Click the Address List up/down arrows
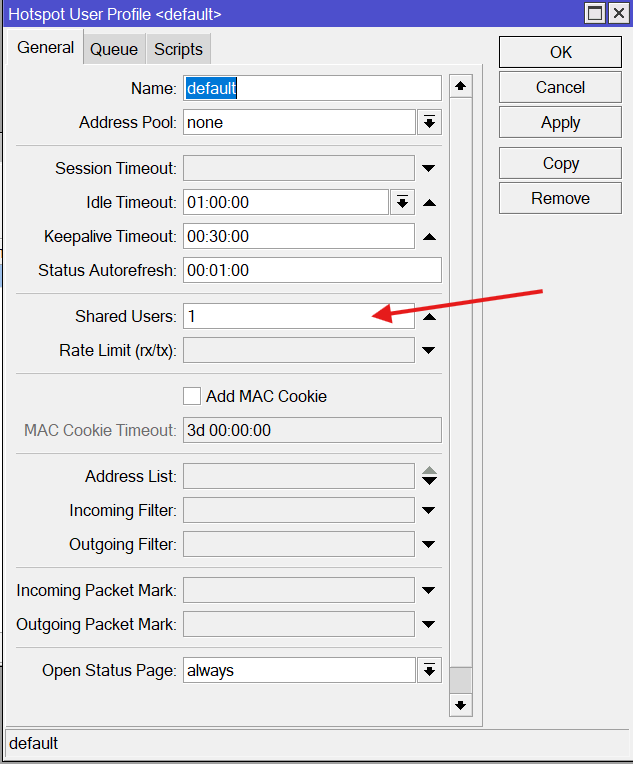Viewport: 633px width, 764px height. click(429, 476)
